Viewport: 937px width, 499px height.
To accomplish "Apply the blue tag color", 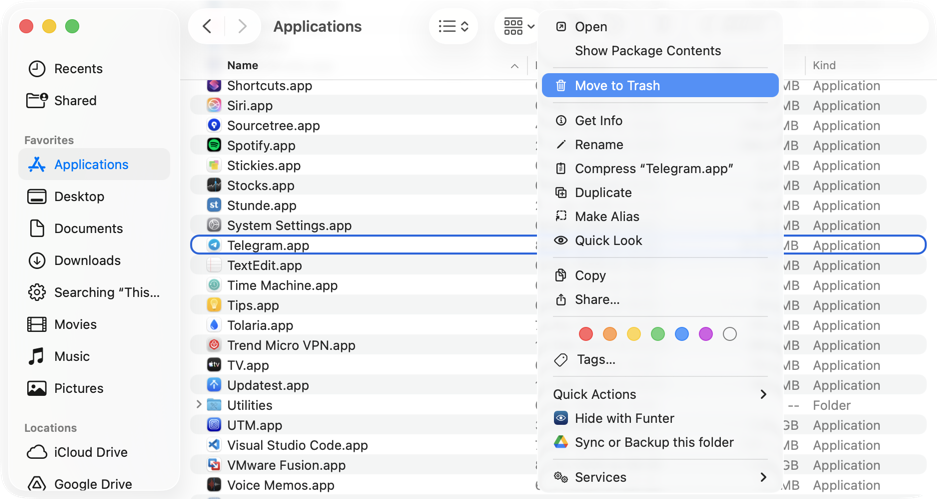I will [x=682, y=334].
